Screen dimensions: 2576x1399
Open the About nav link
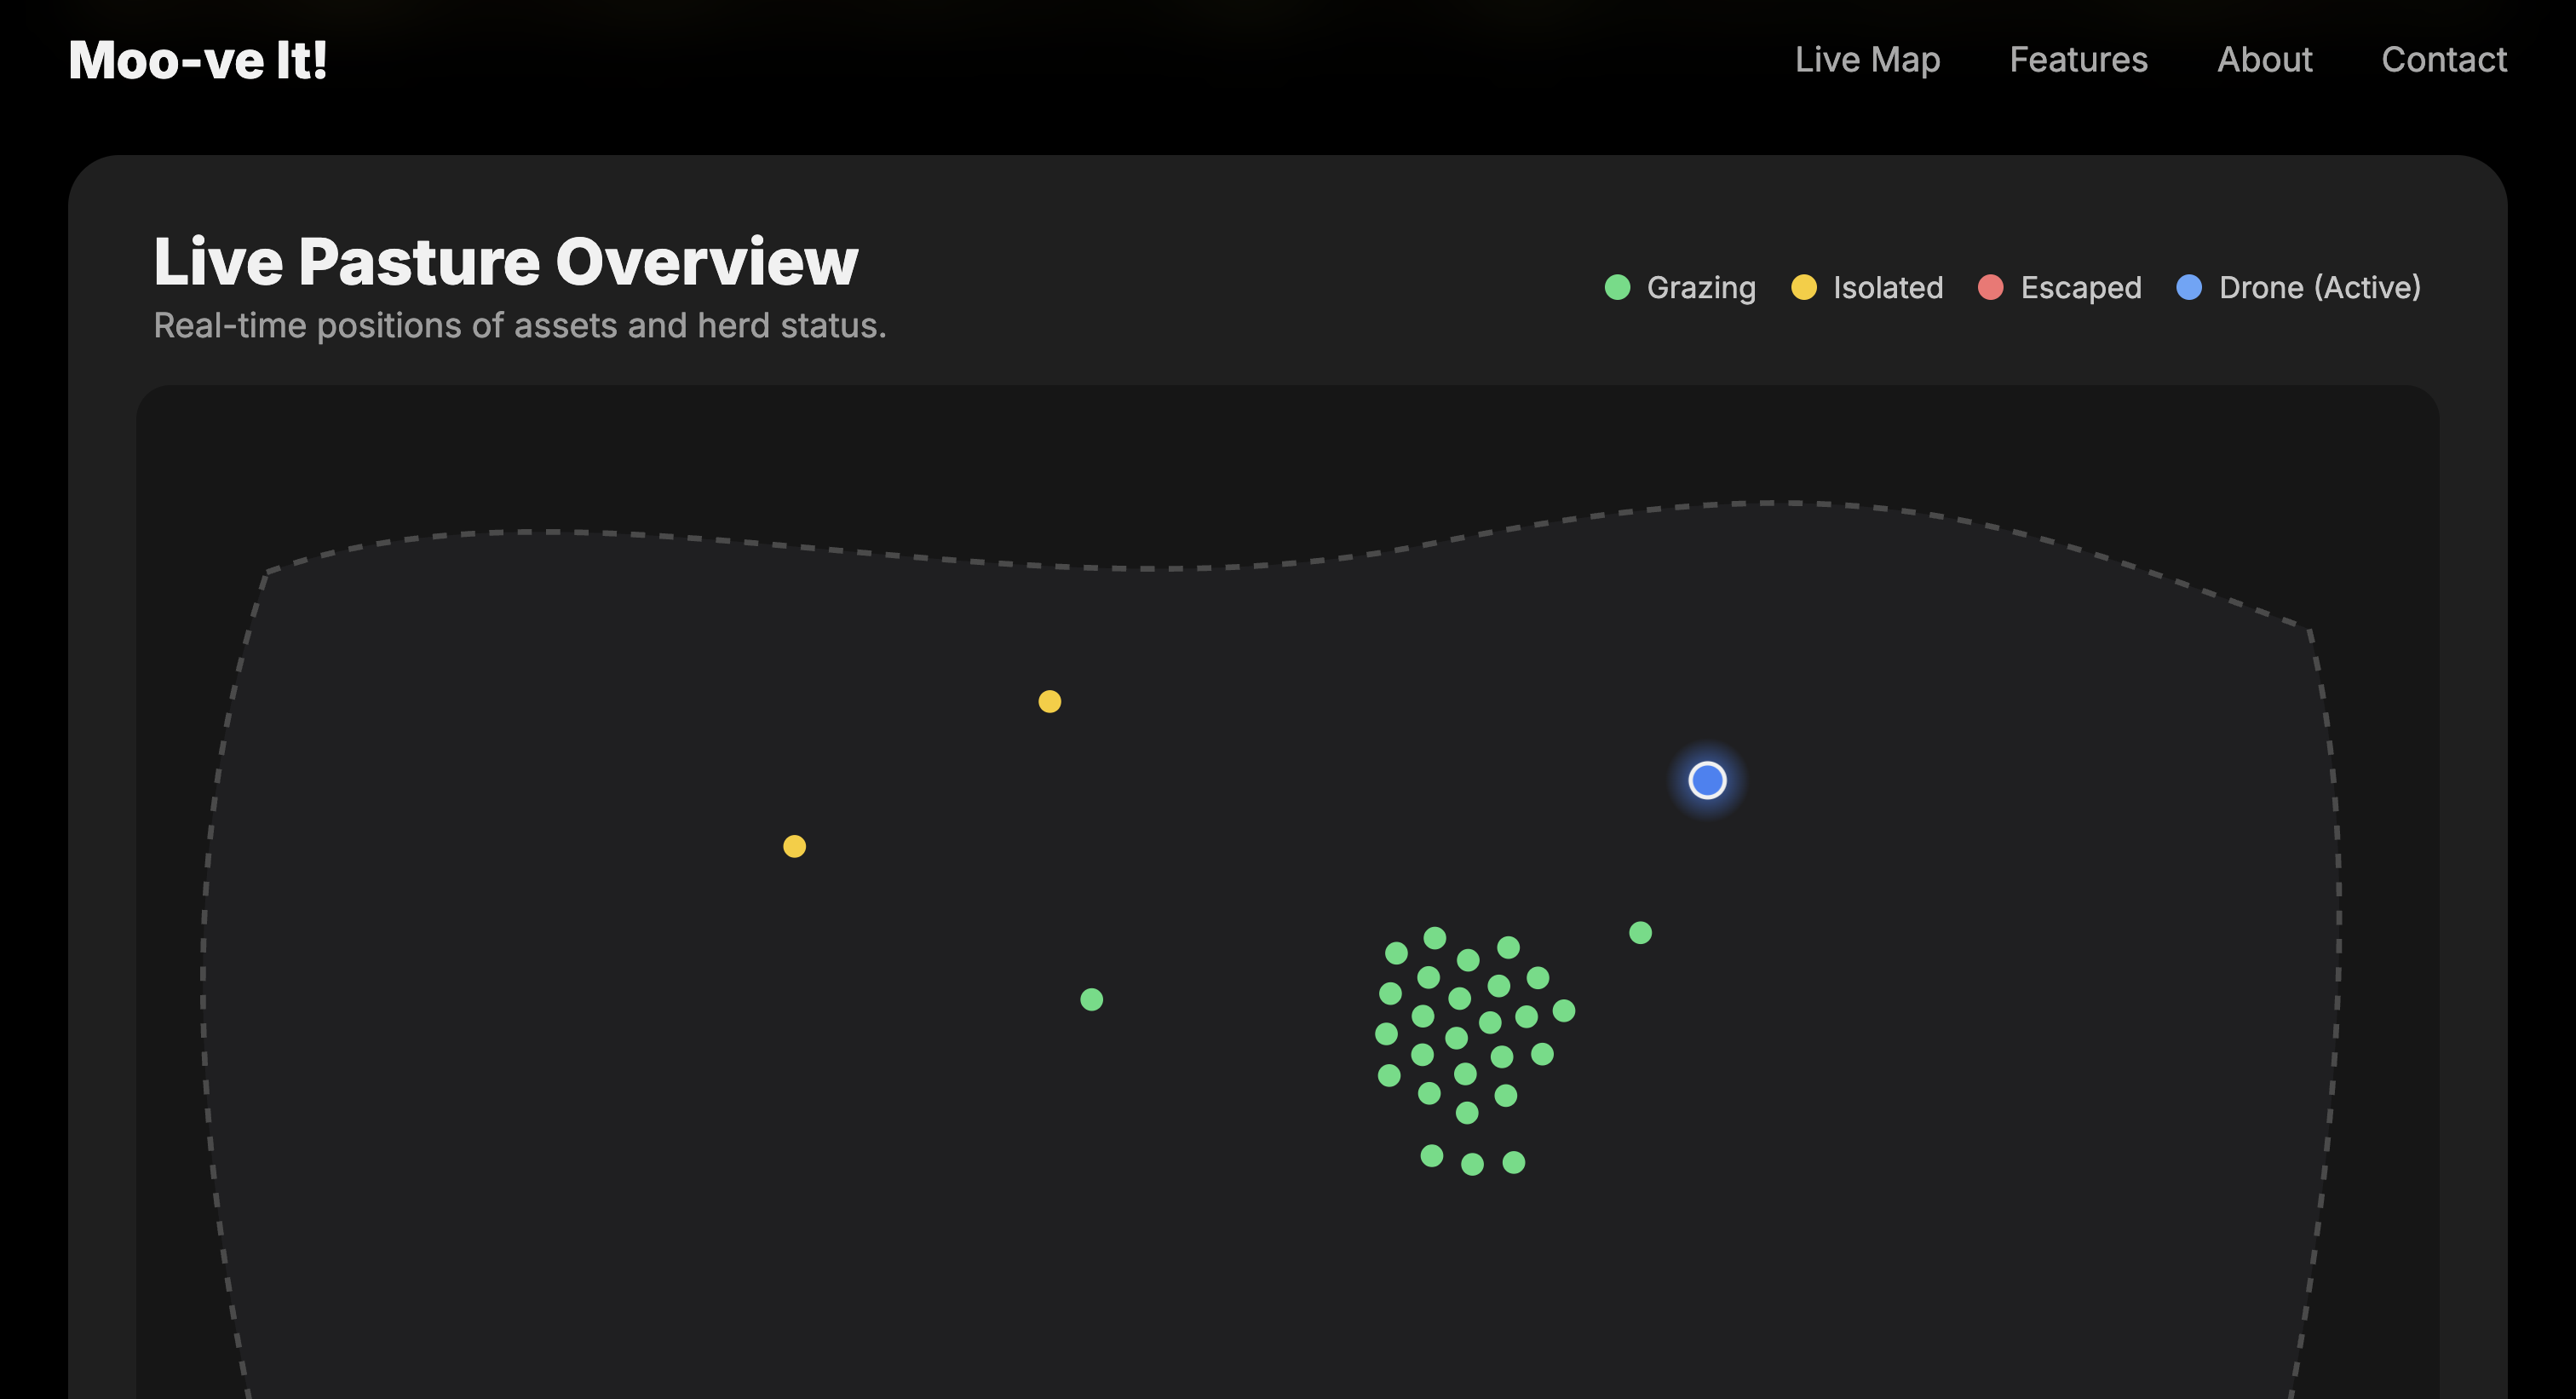pyautogui.click(x=2264, y=60)
